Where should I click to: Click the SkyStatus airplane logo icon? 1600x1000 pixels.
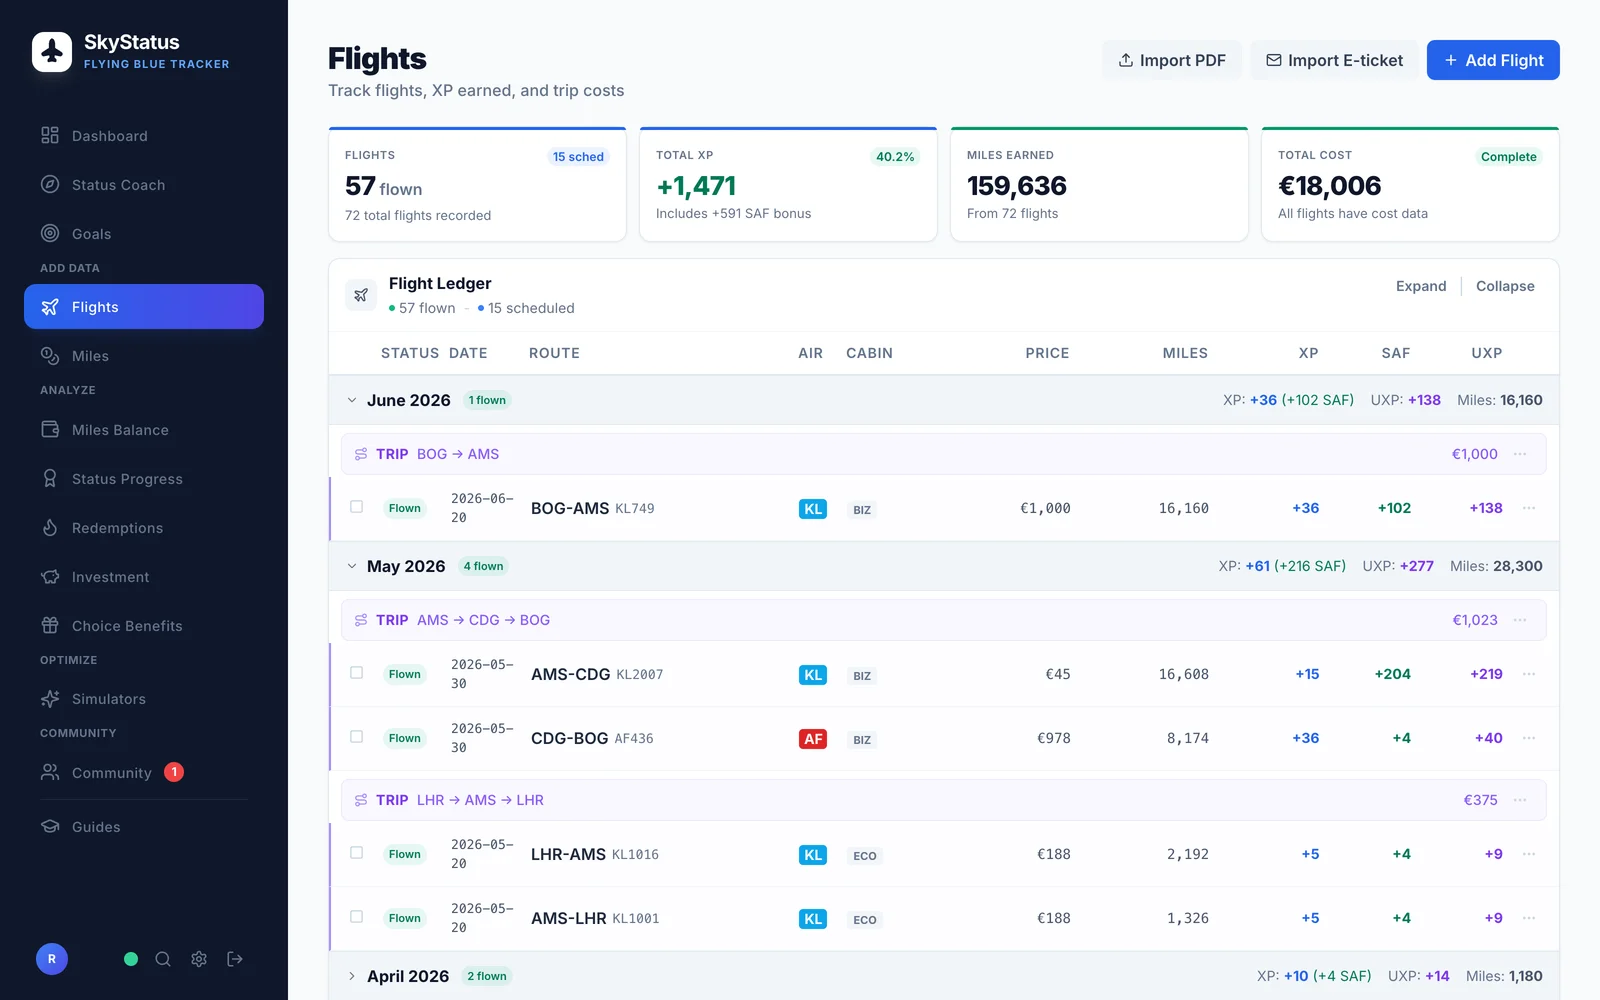[x=52, y=52]
